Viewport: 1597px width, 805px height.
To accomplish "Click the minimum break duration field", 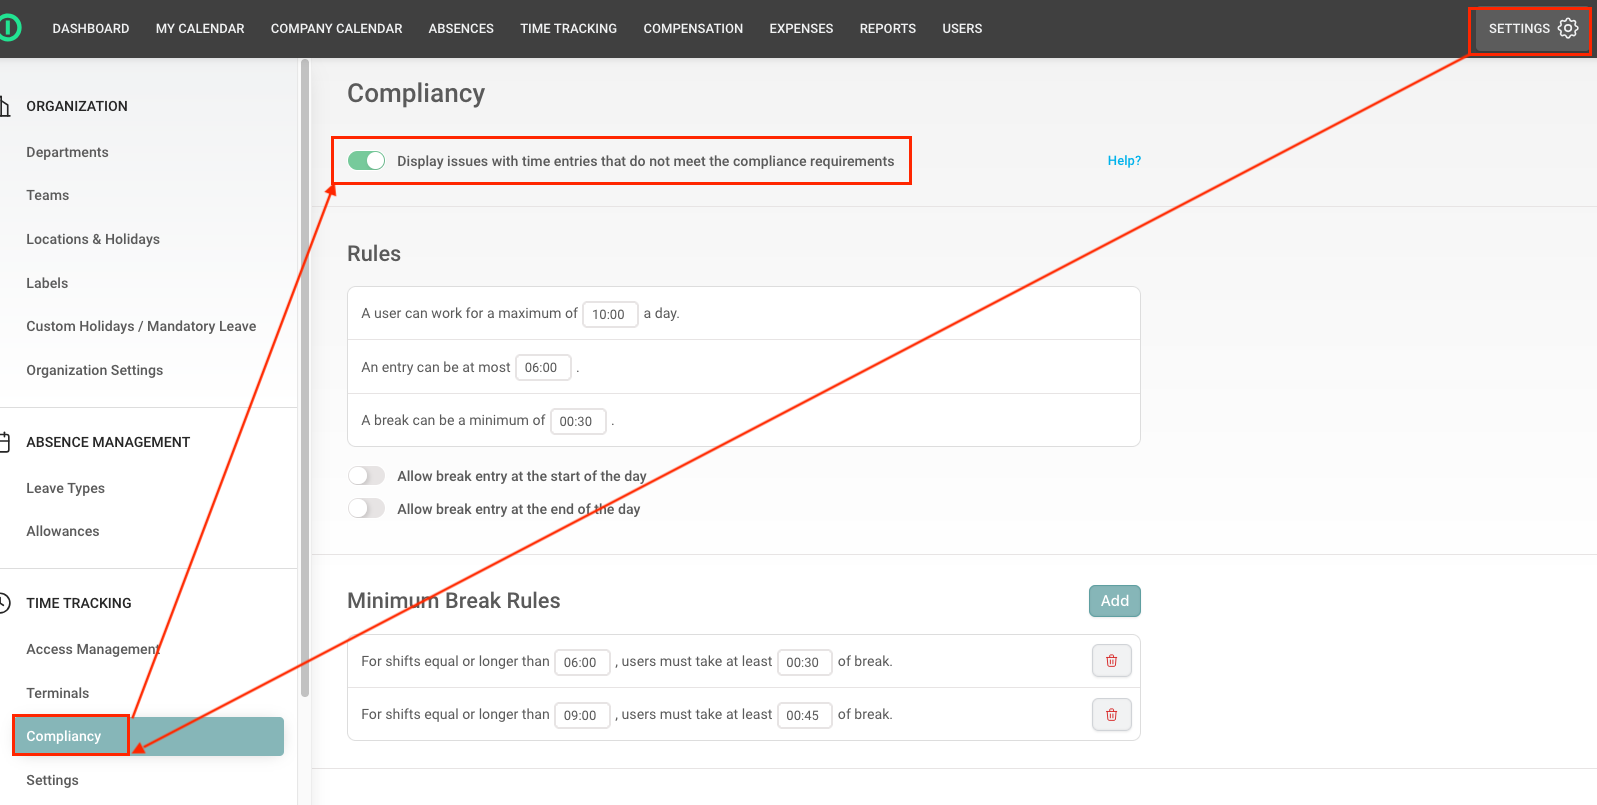I will pyautogui.click(x=577, y=421).
